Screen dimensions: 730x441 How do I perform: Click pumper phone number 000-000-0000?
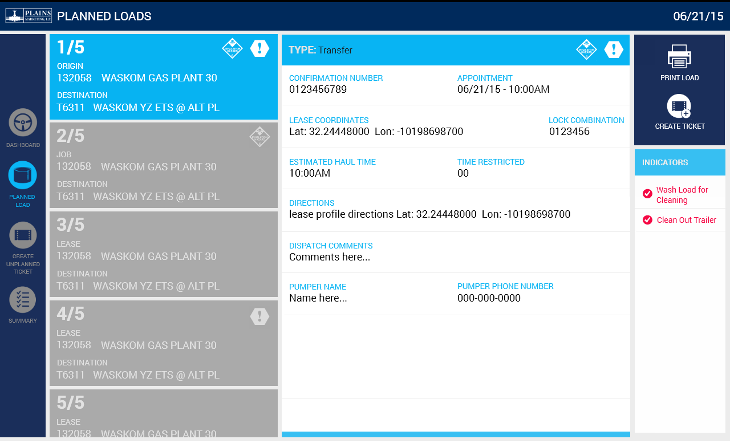pos(489,298)
